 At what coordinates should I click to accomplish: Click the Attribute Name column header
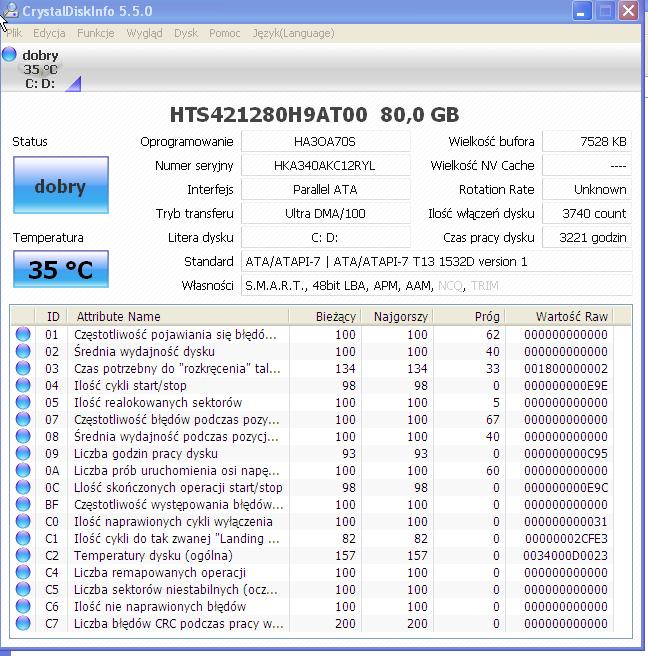coord(178,316)
